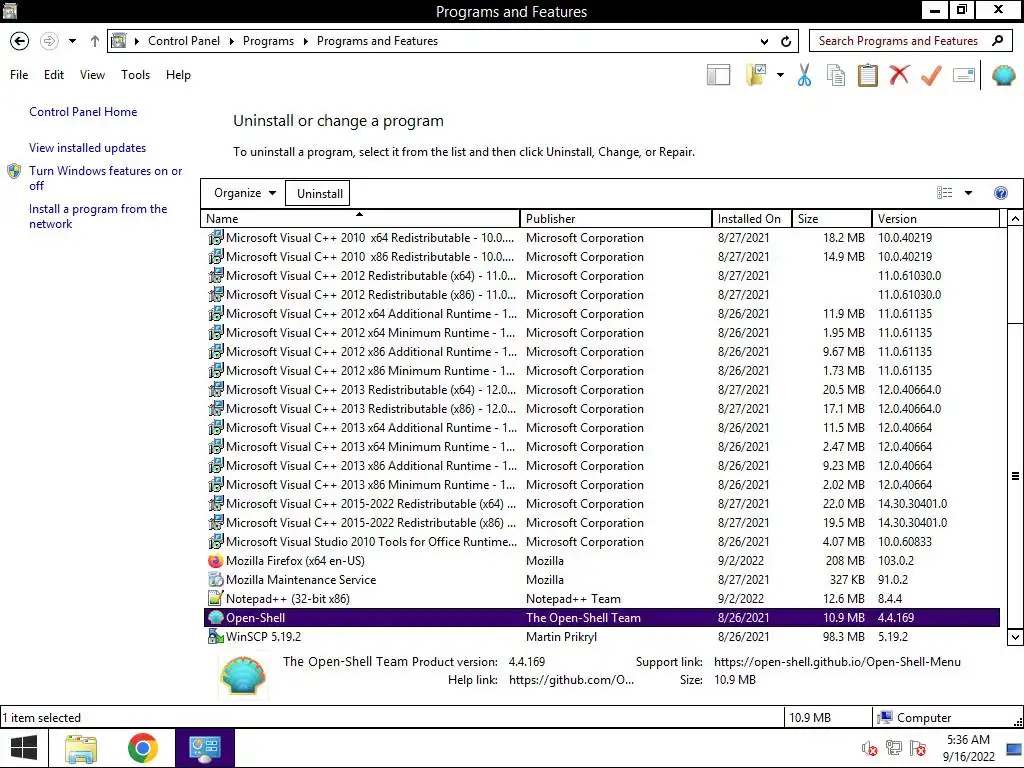Viewport: 1024px width, 768px height.
Task: Toggle the navigation pane toolbar icon
Action: 718,75
